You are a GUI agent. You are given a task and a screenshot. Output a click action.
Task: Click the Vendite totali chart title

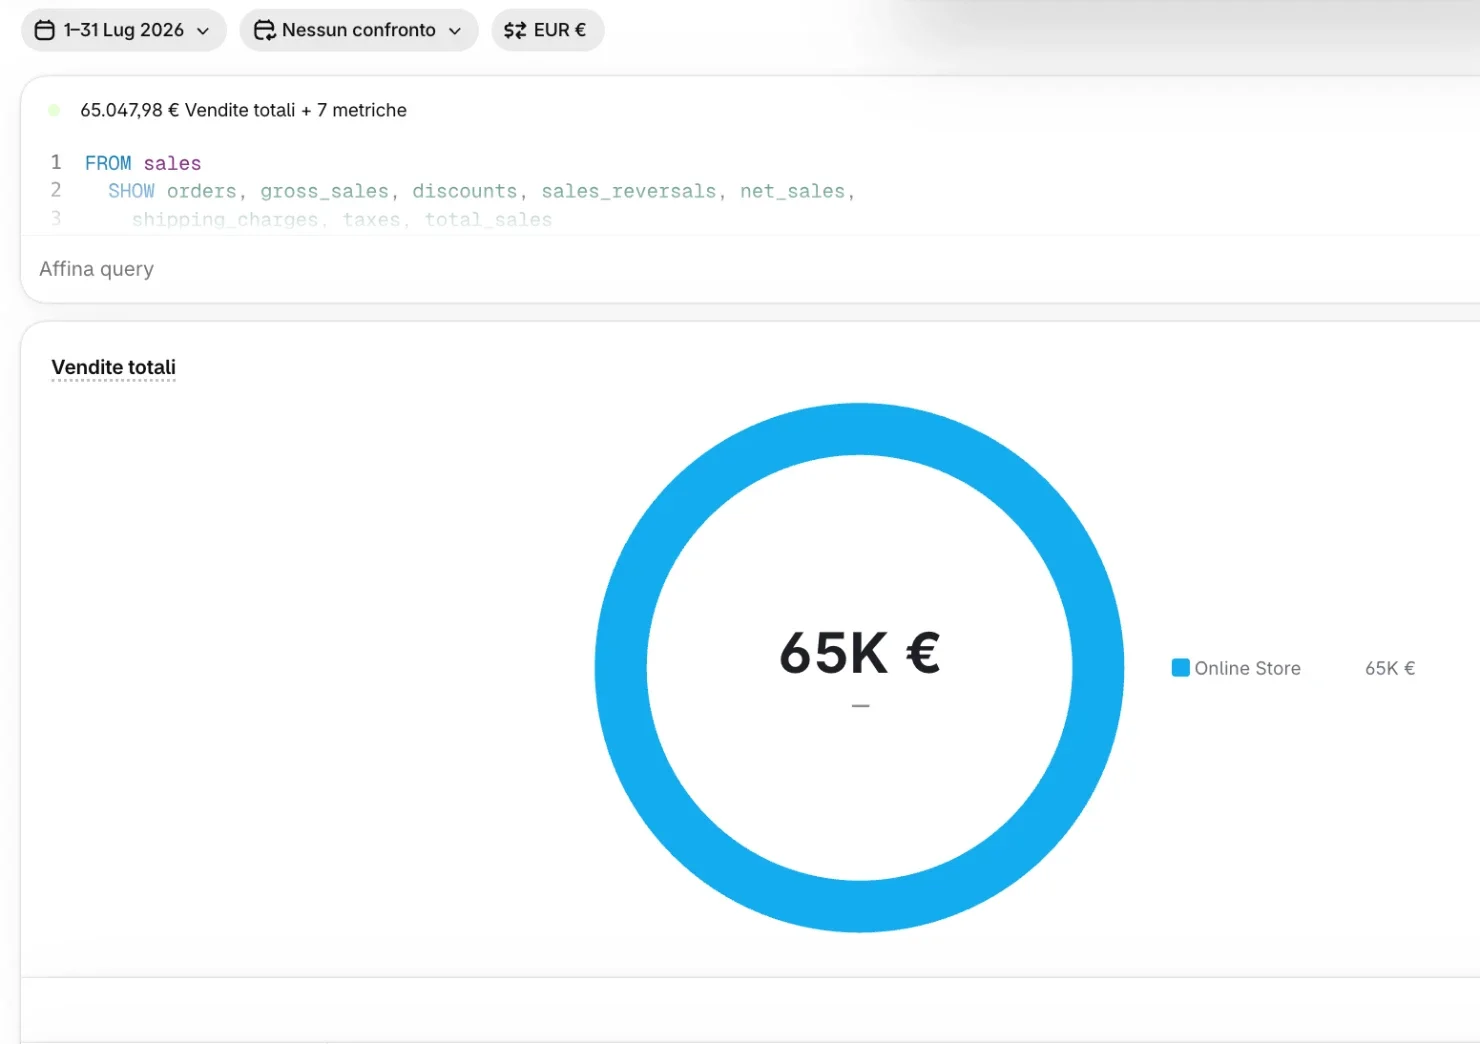pyautogui.click(x=114, y=367)
